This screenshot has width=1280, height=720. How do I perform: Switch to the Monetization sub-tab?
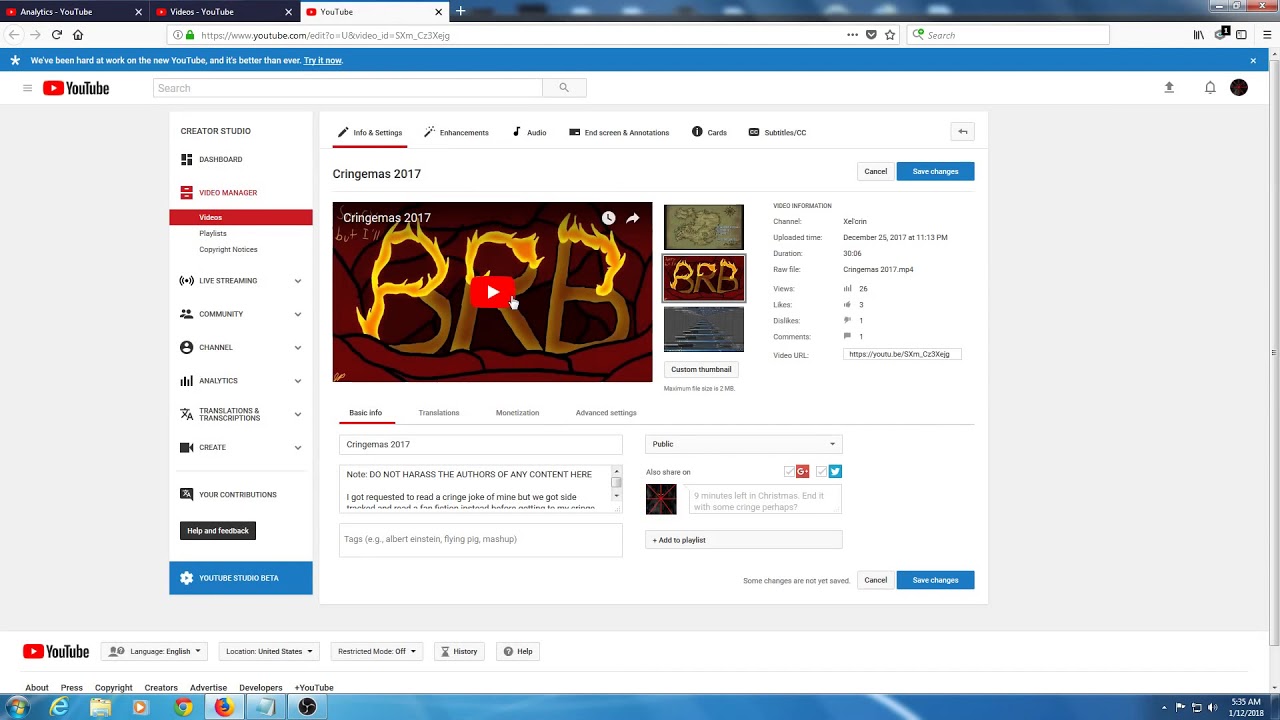[517, 413]
